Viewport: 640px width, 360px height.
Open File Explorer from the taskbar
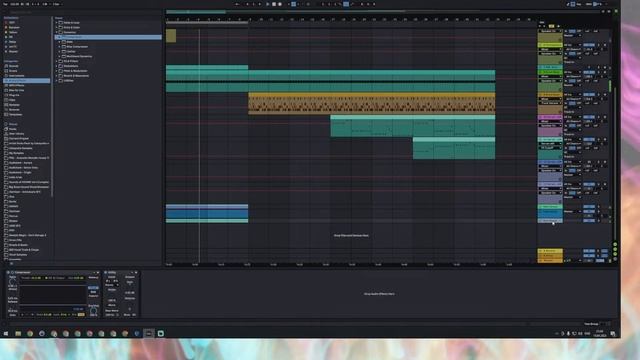tap(18, 333)
